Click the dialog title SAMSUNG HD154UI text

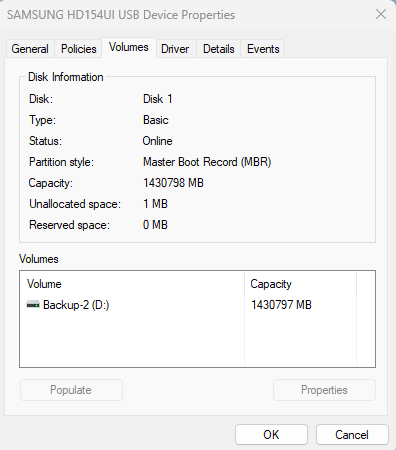pyautogui.click(x=121, y=15)
